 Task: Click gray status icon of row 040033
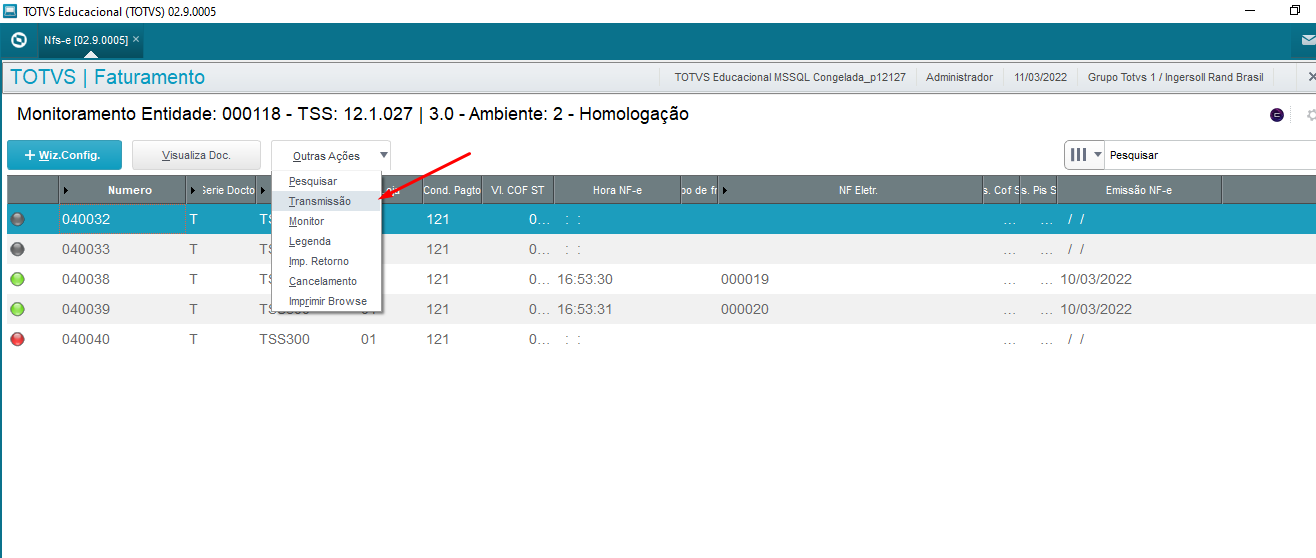point(17,249)
